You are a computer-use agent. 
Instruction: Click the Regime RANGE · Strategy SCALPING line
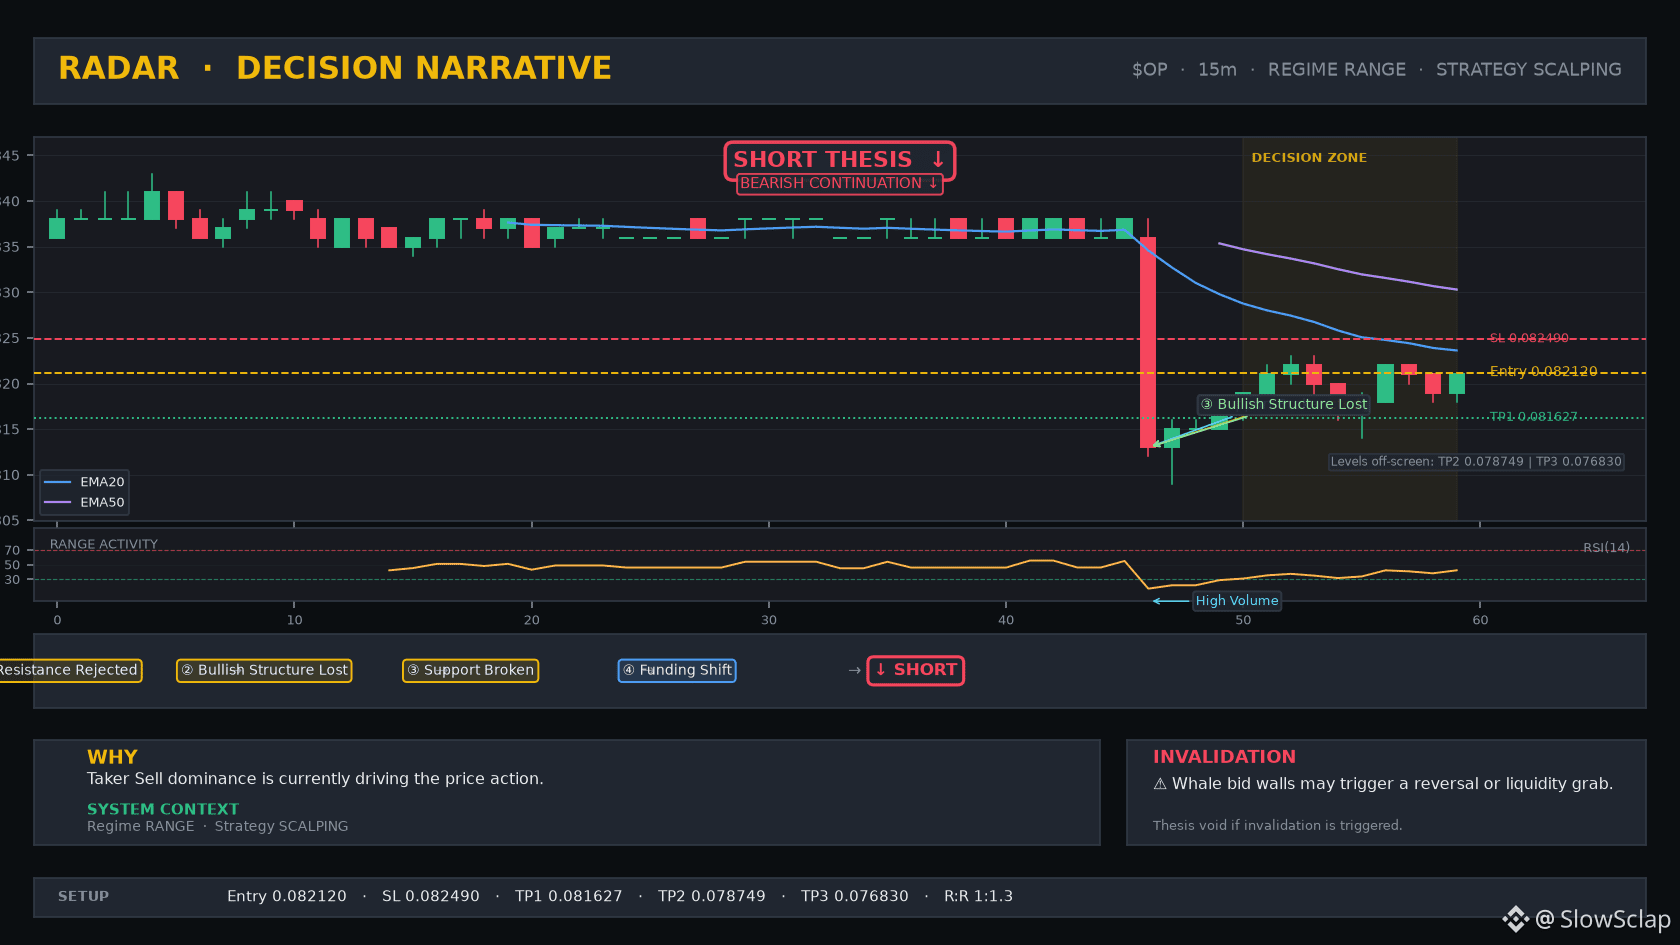tap(218, 826)
